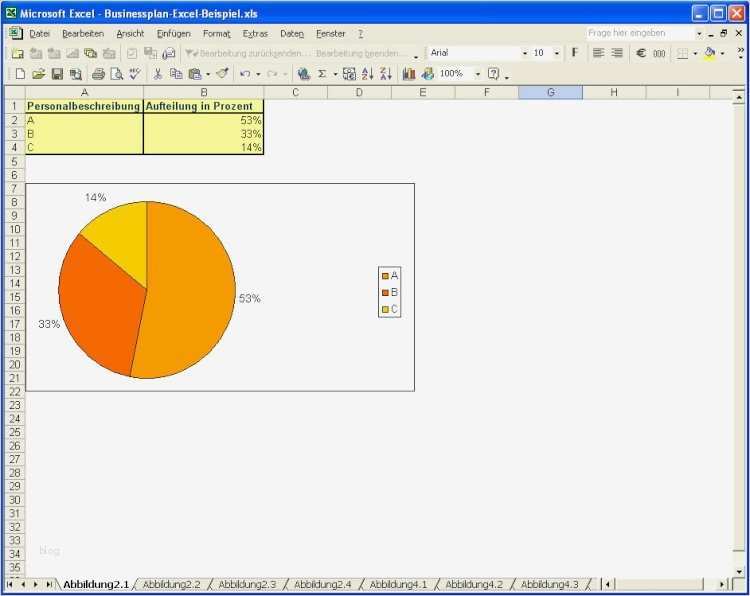
Task: Open the Datei menu
Action: [x=39, y=33]
